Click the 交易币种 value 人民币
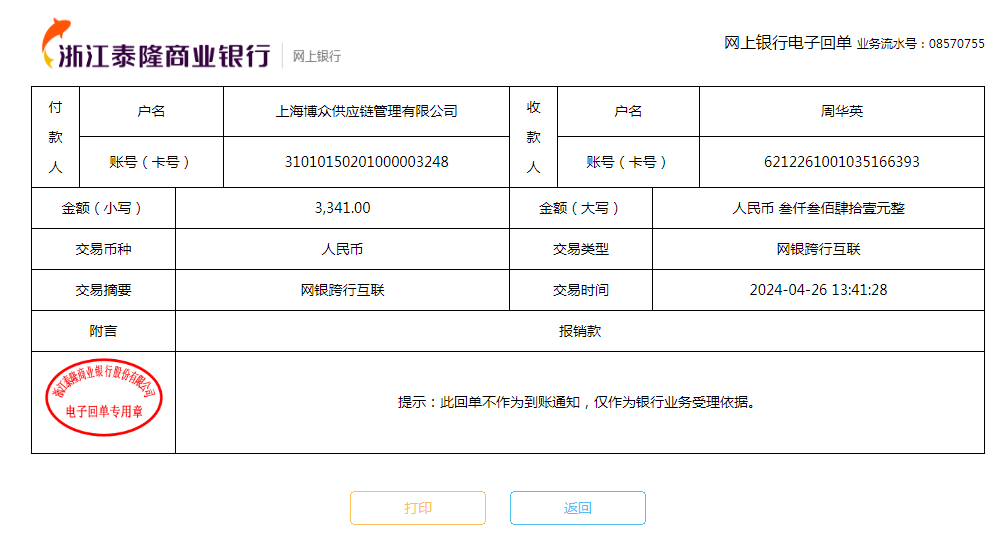 click(342, 249)
